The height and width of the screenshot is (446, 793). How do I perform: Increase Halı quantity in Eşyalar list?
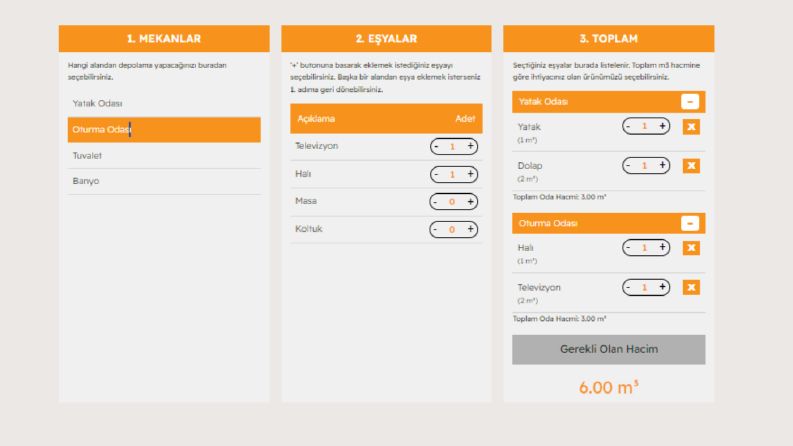[x=470, y=174]
